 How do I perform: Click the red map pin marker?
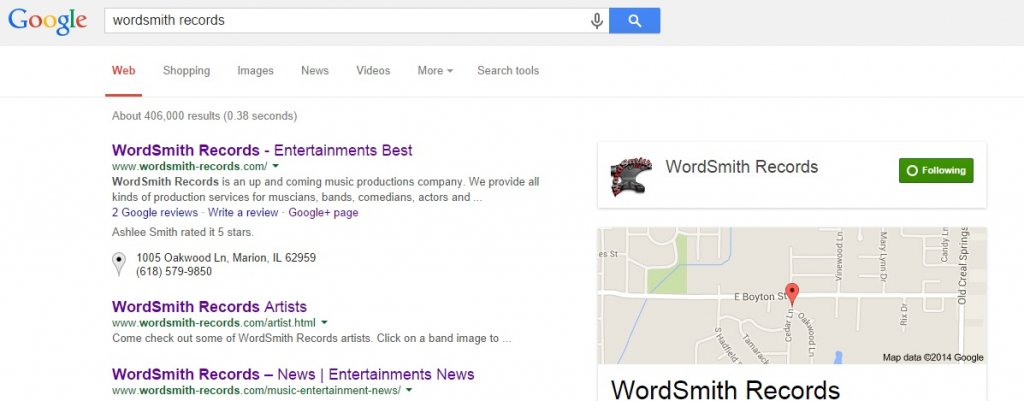pos(792,295)
